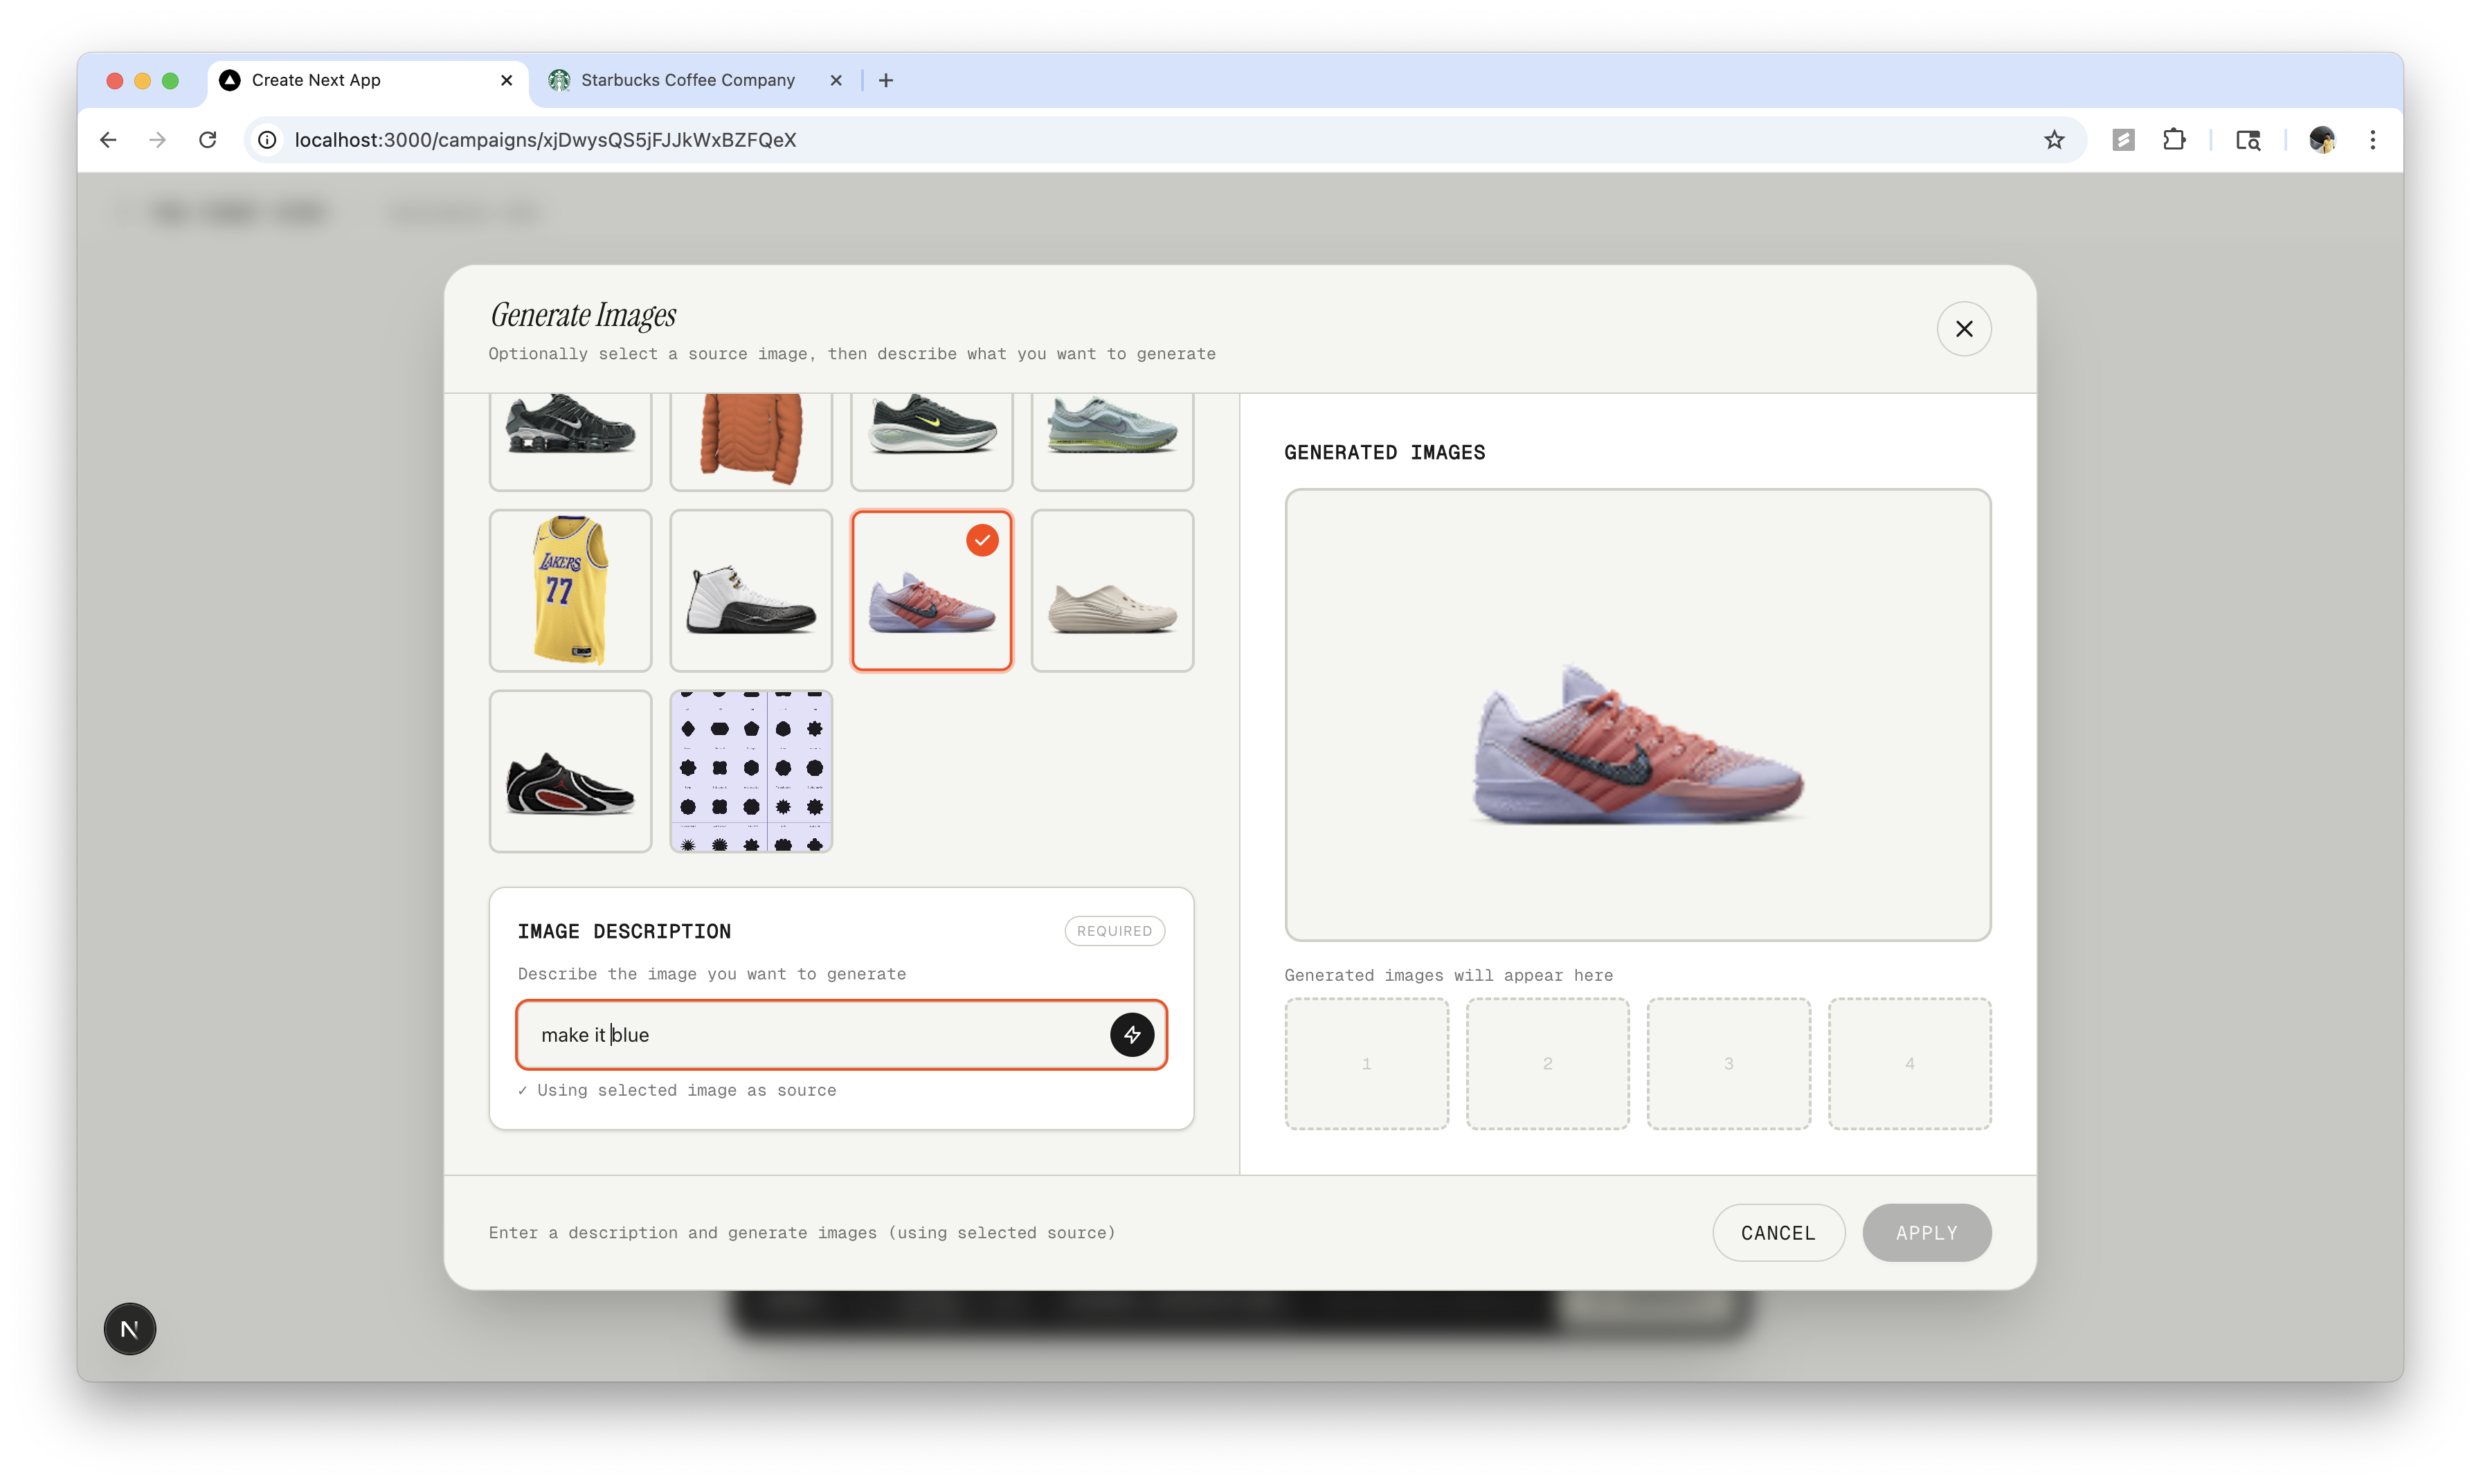Click the lightning bolt generate button
The height and width of the screenshot is (1484, 2481).
(1131, 1034)
